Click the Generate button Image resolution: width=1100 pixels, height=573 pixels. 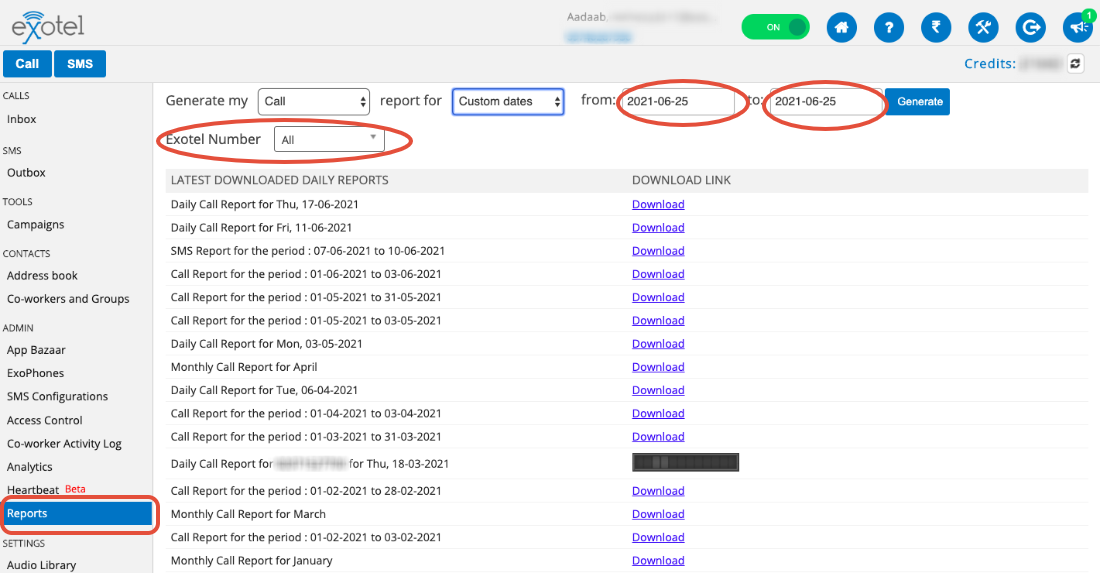click(917, 102)
